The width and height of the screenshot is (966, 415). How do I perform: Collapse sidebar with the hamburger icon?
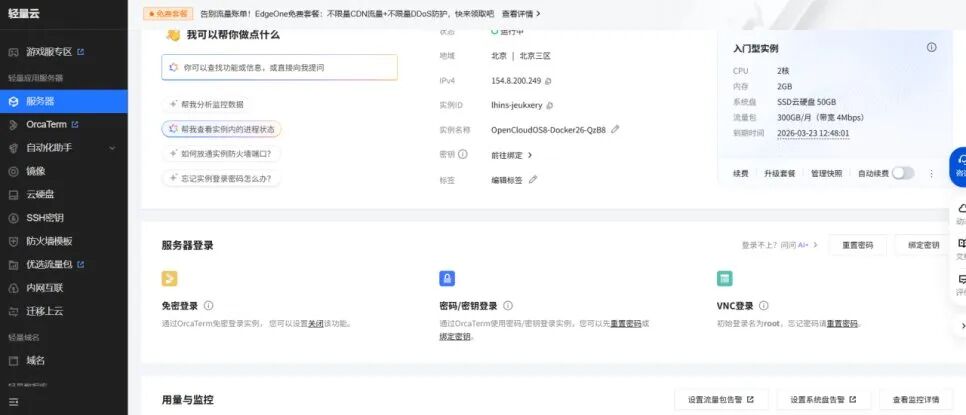point(14,402)
